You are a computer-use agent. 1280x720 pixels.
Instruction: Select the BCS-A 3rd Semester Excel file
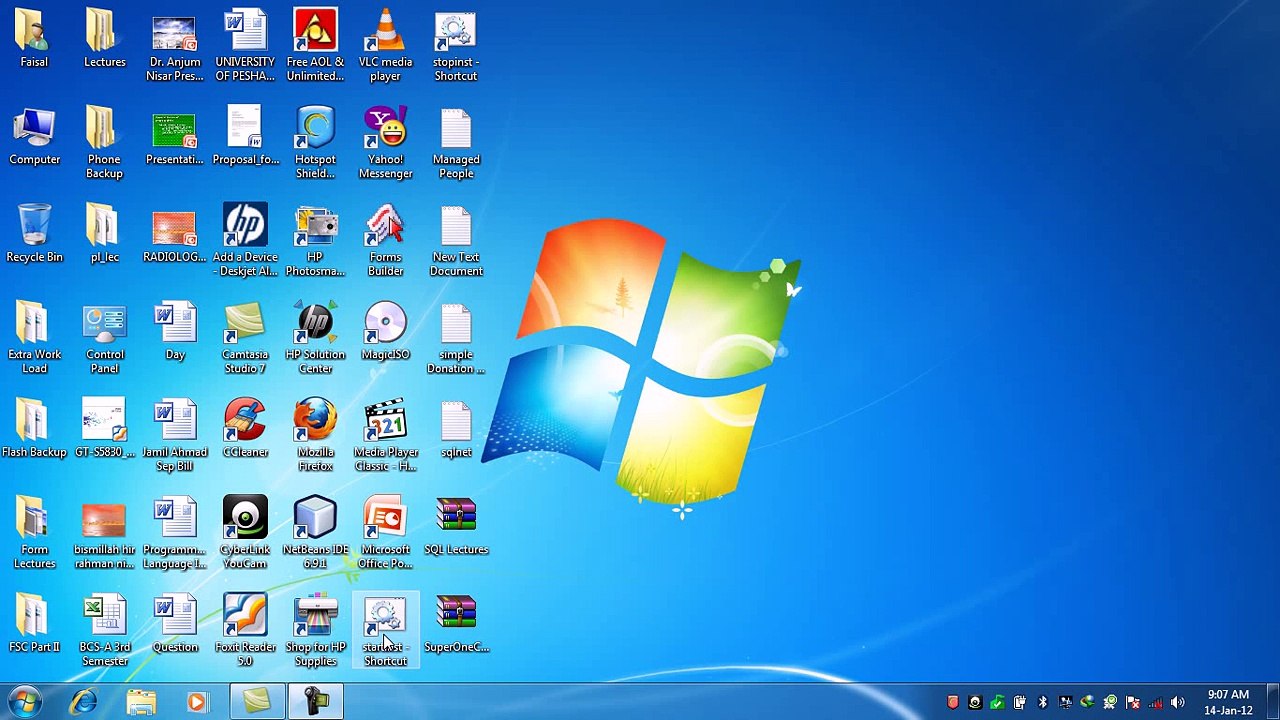coord(105,631)
